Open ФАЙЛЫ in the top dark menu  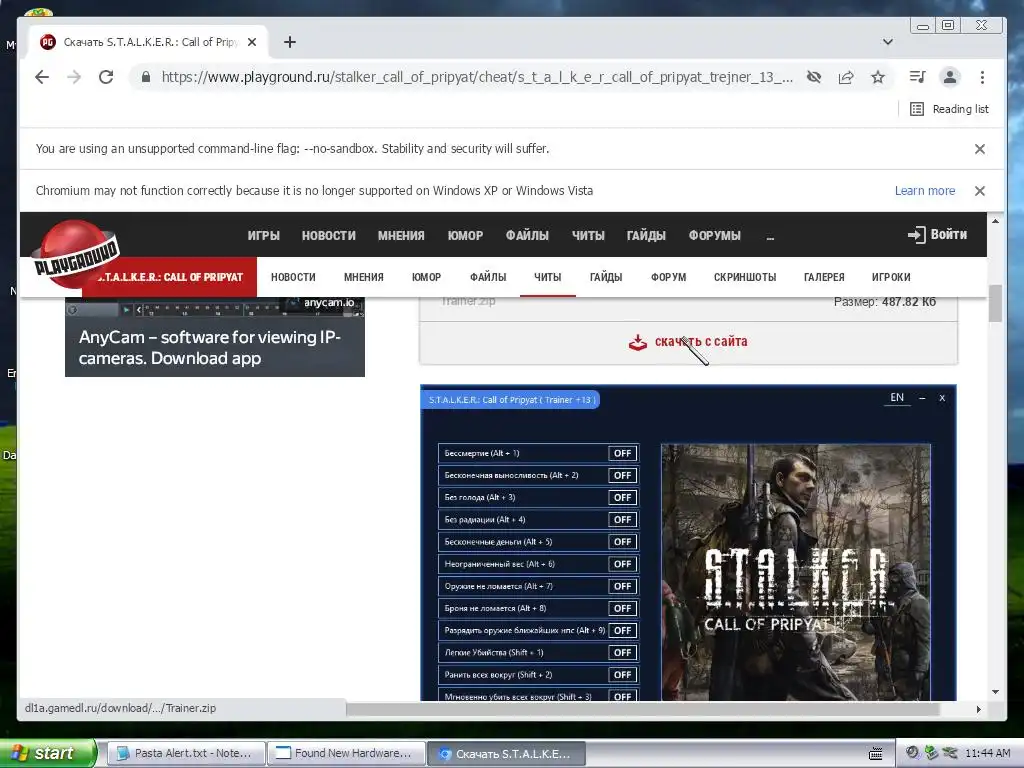[527, 235]
